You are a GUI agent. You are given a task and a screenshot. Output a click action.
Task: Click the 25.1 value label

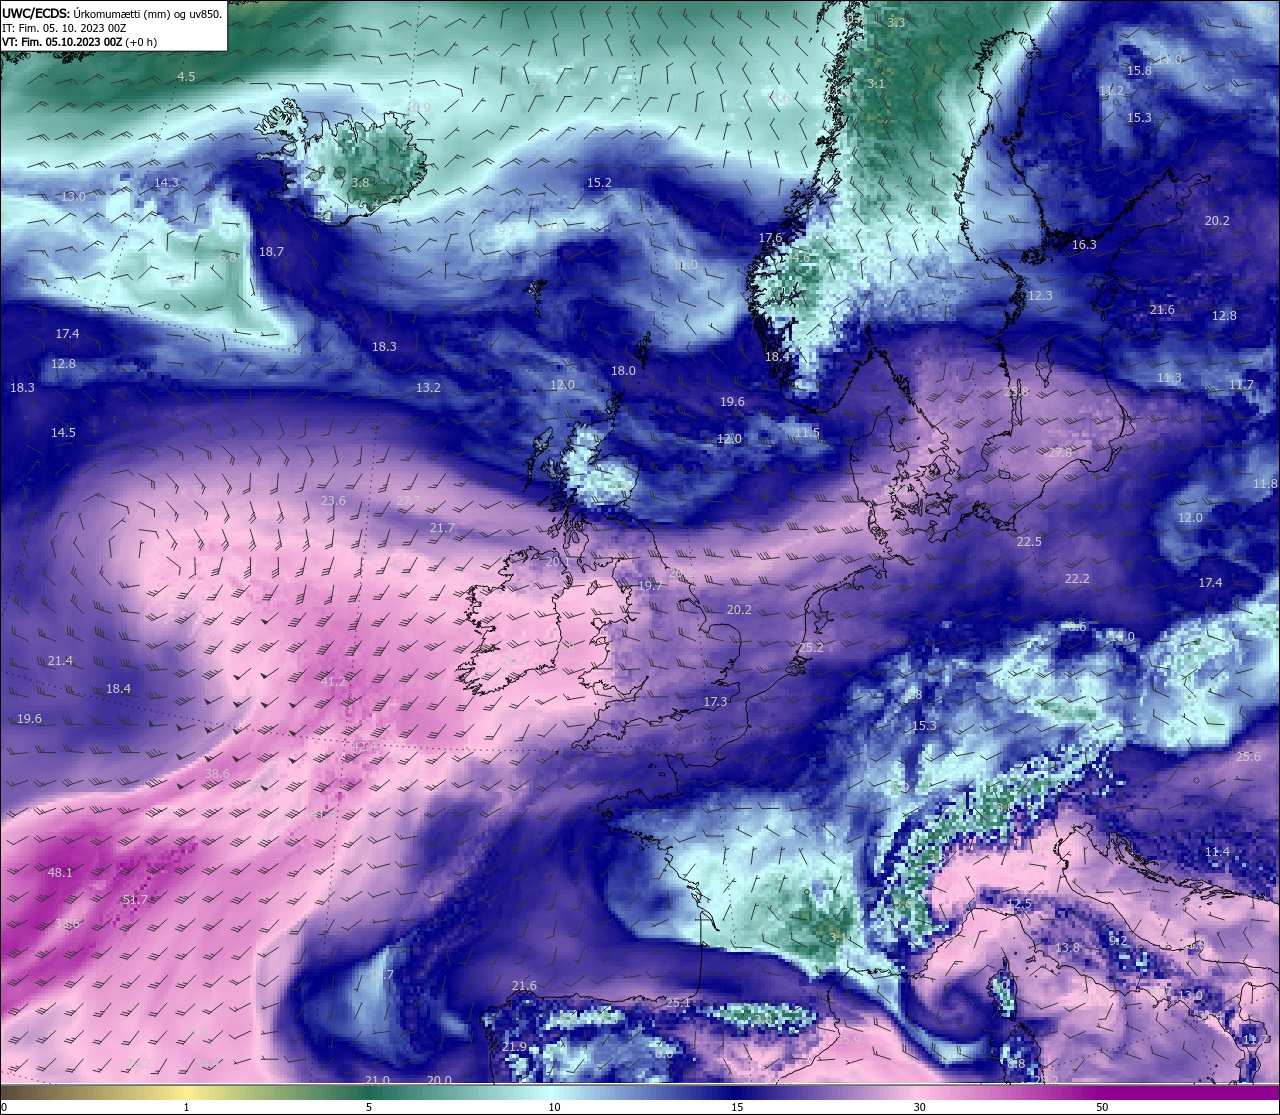(x=679, y=1003)
